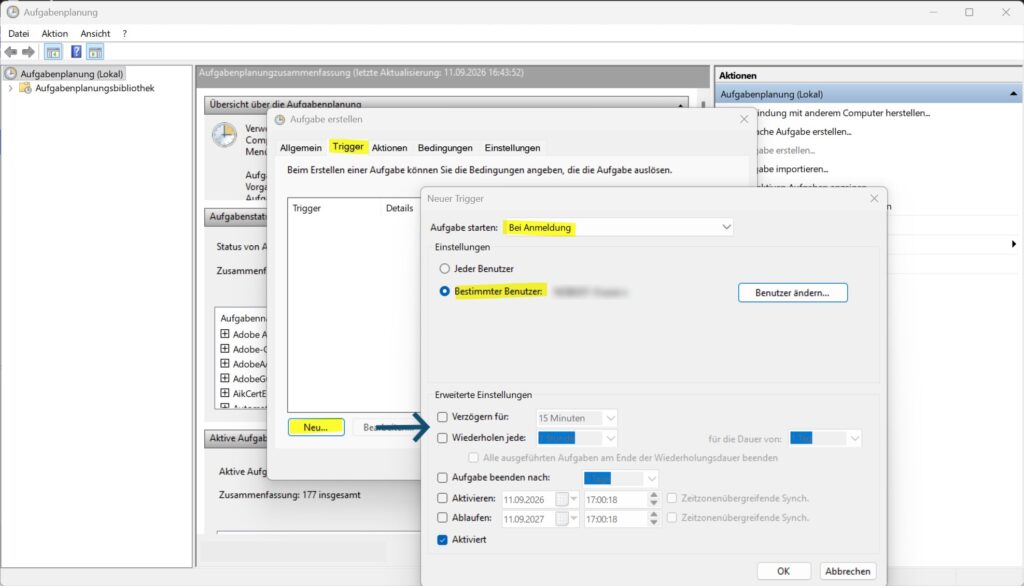Open the Aufgabe beenden nach duration dropdown
The height and width of the screenshot is (586, 1024).
pyautogui.click(x=620, y=478)
